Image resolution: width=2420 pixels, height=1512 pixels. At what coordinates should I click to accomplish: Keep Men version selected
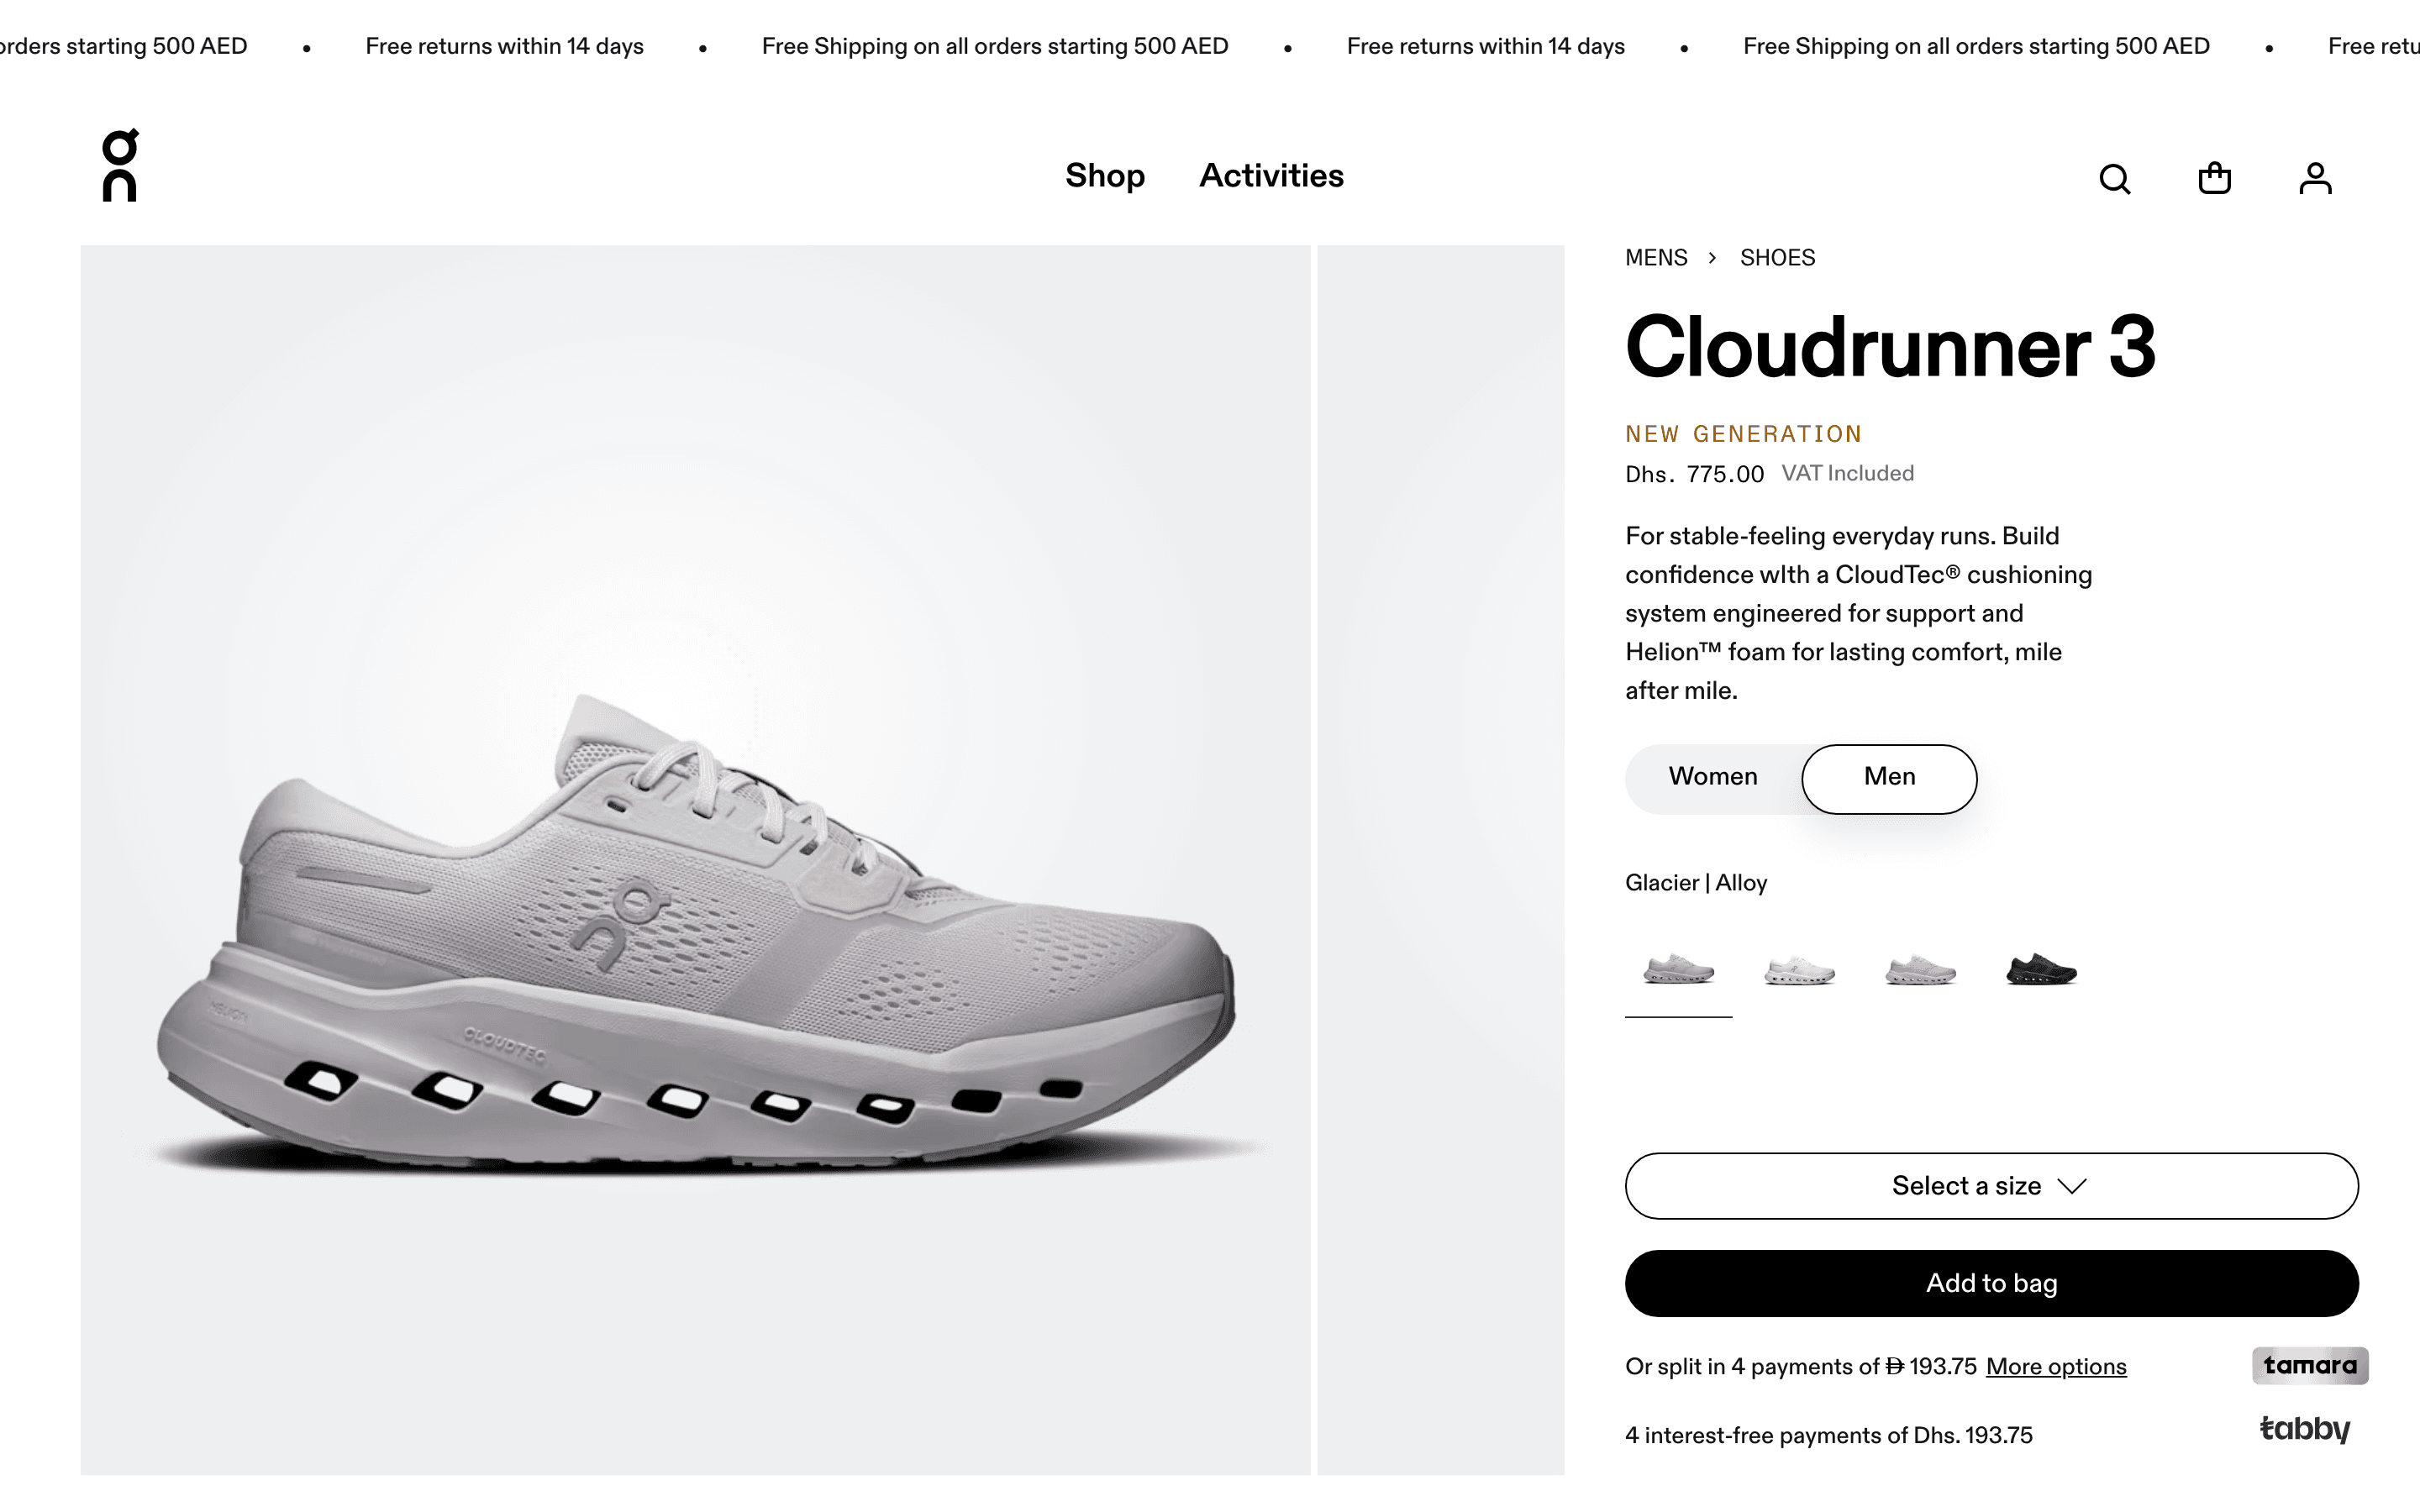pyautogui.click(x=1888, y=777)
